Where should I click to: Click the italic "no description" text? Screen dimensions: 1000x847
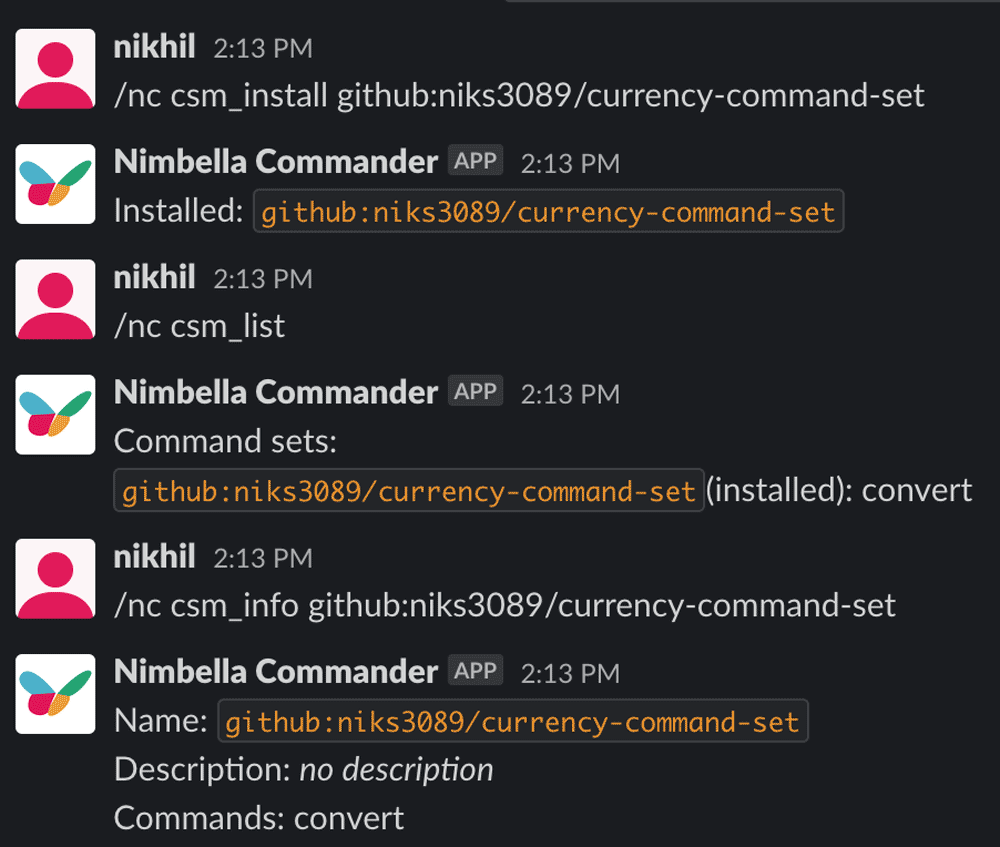396,770
